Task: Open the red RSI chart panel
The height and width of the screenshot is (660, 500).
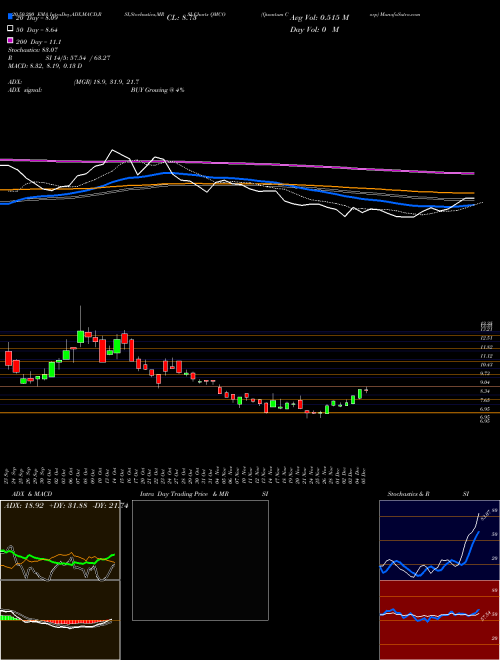Action: [439, 620]
